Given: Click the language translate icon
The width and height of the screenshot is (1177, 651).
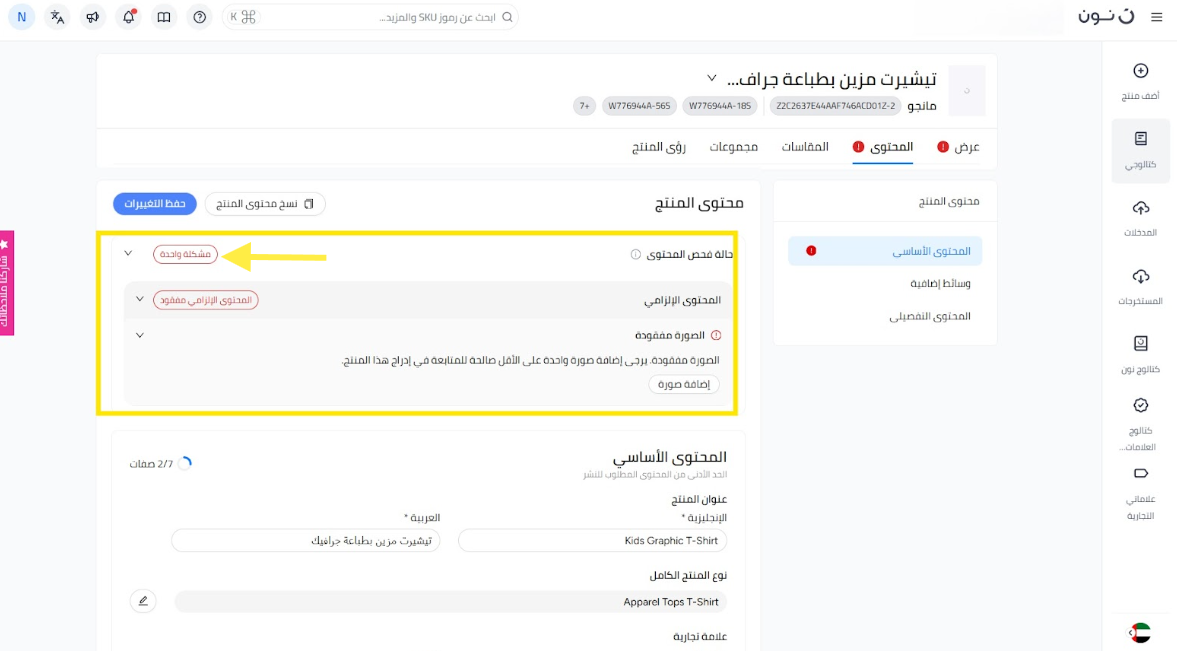Looking at the screenshot, I should 58,17.
